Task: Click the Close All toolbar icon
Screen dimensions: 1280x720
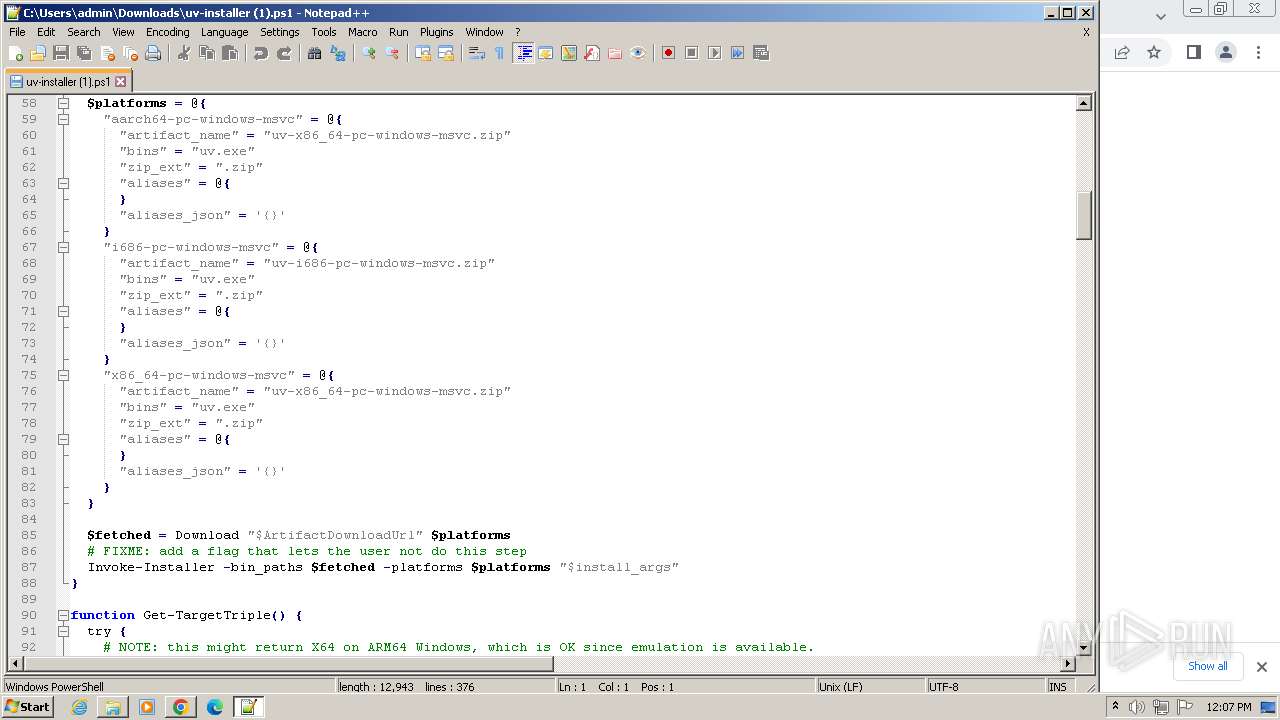Action: pyautogui.click(x=130, y=53)
